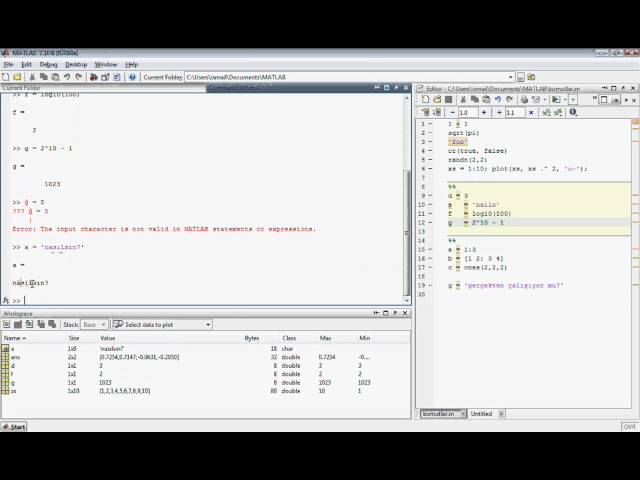640x480 pixels.
Task: Open Simulink from the main toolbar icon
Action: tap(93, 77)
